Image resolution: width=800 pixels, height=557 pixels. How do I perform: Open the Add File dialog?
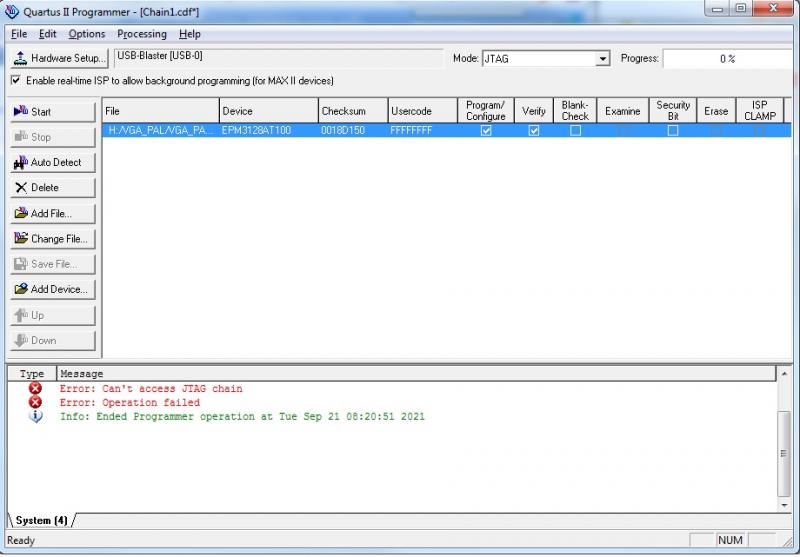coord(53,213)
